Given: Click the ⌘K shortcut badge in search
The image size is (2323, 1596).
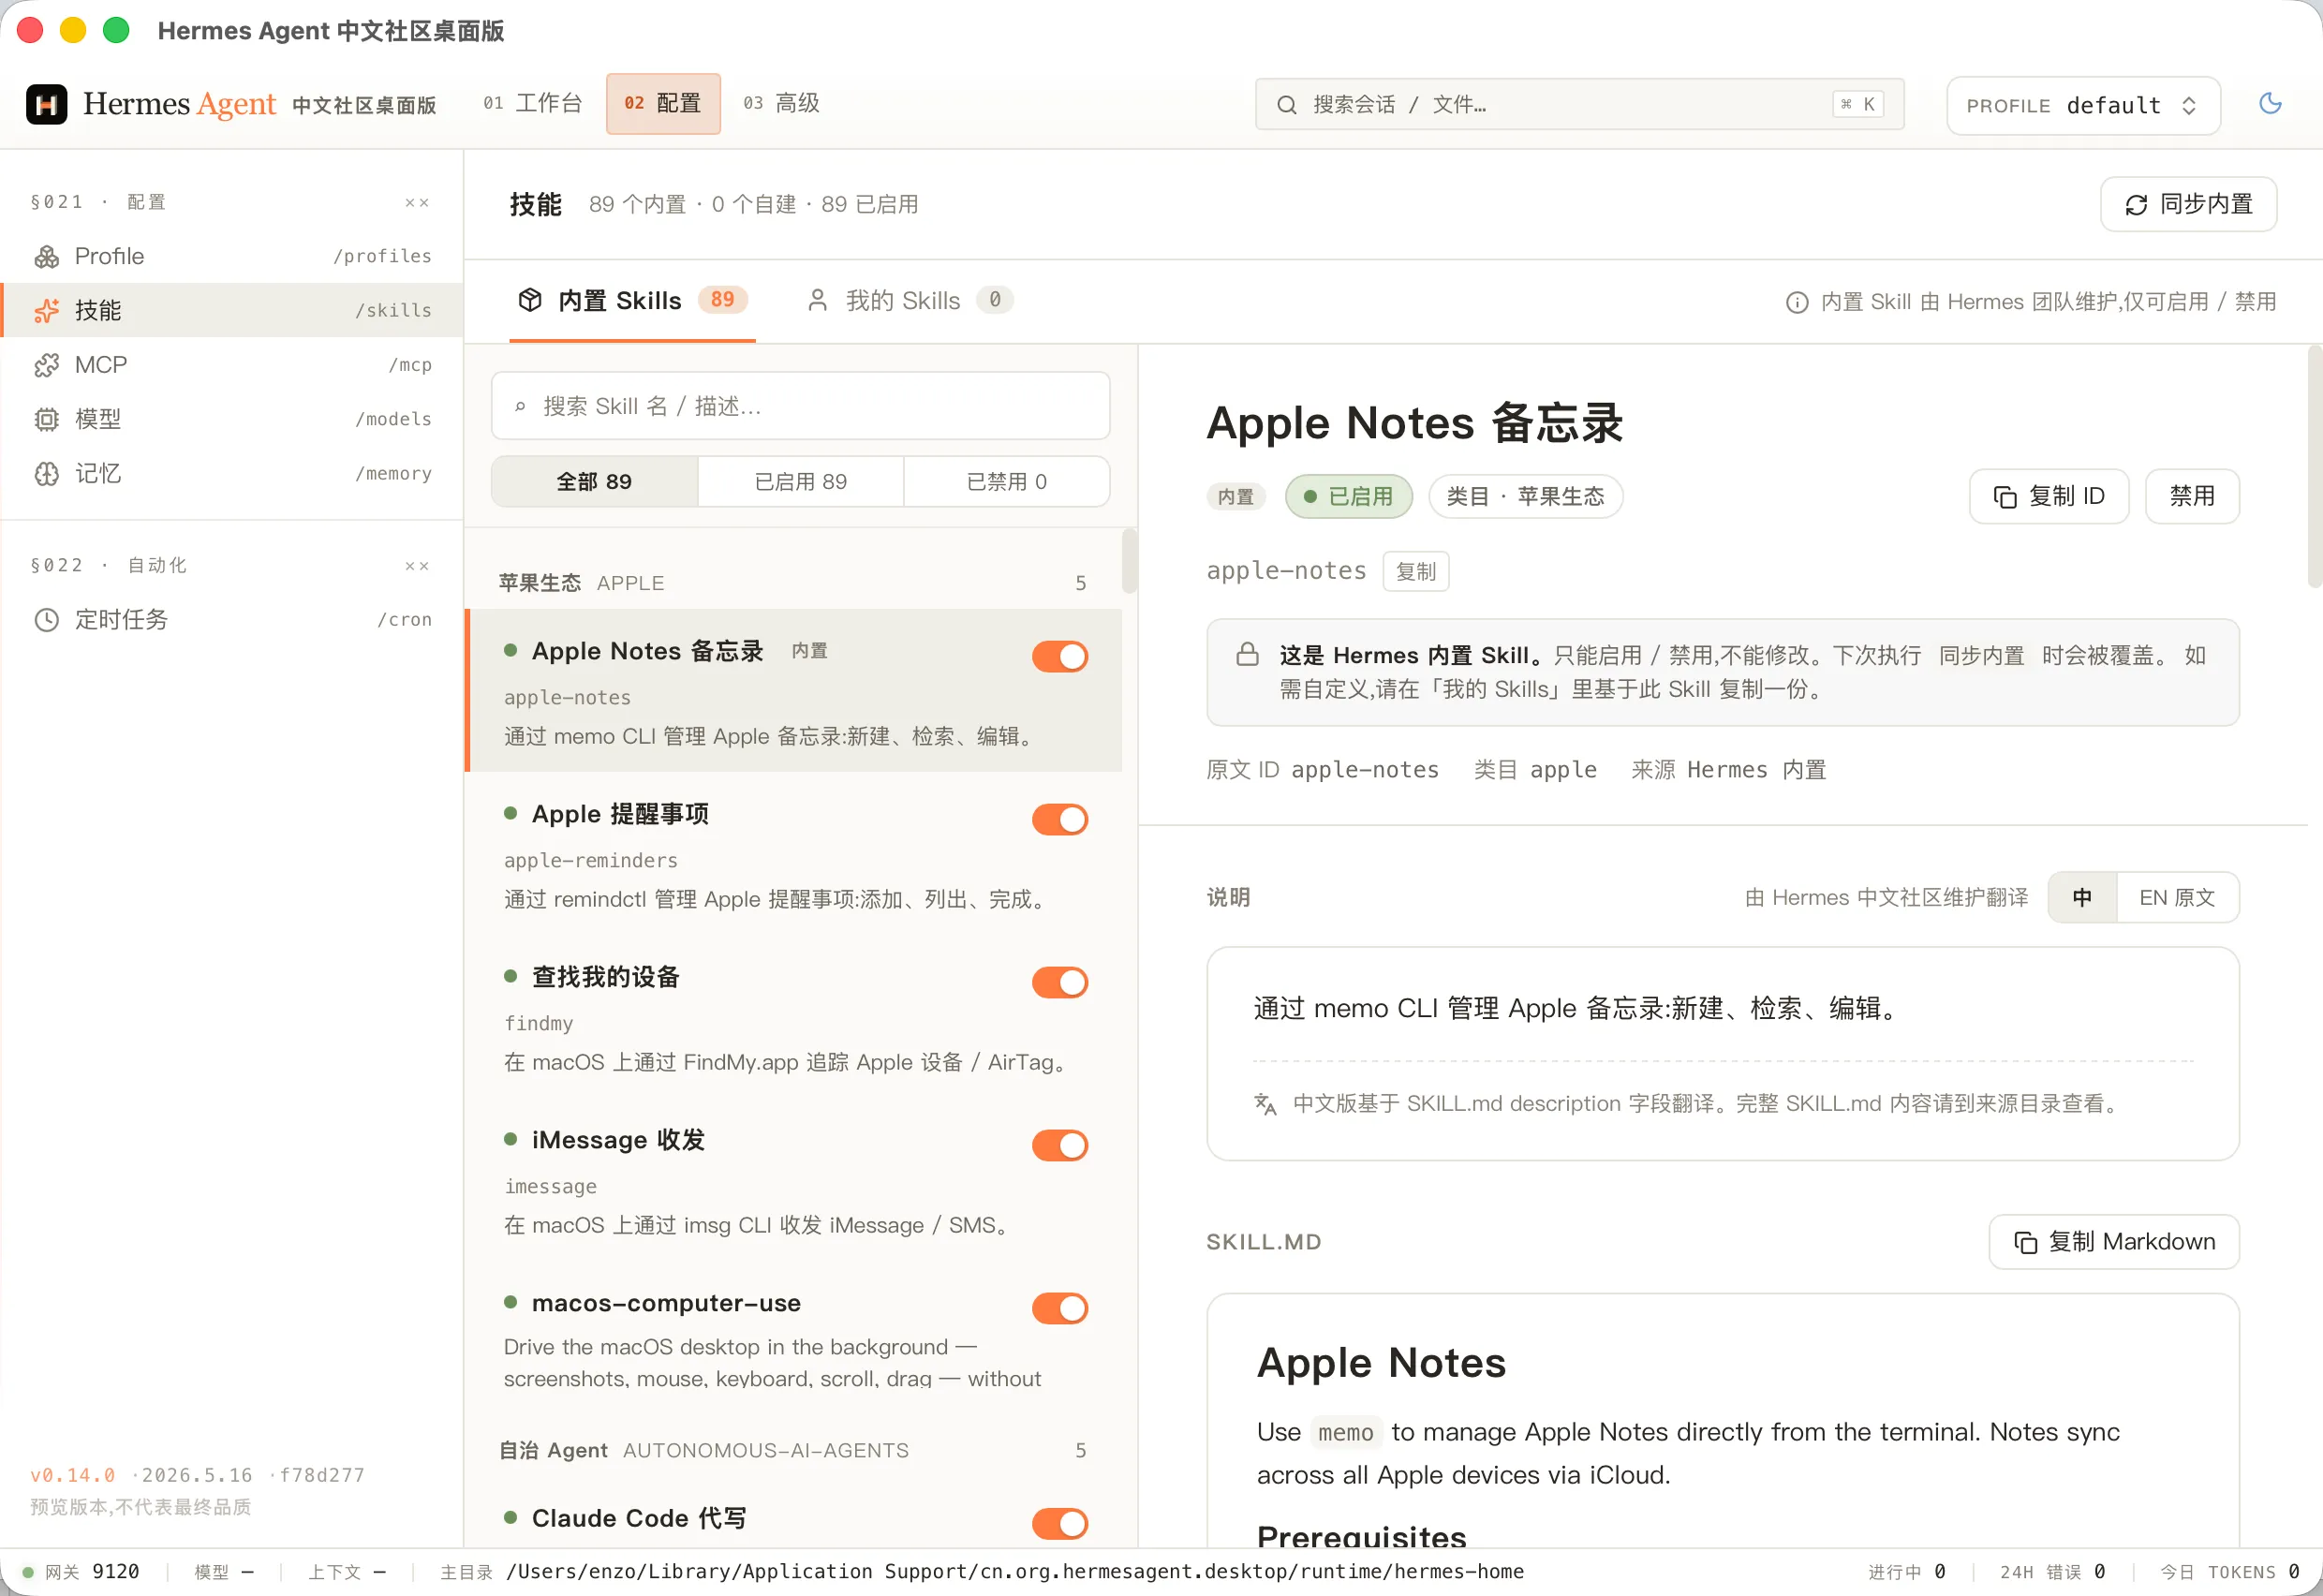Looking at the screenshot, I should [x=1858, y=105].
